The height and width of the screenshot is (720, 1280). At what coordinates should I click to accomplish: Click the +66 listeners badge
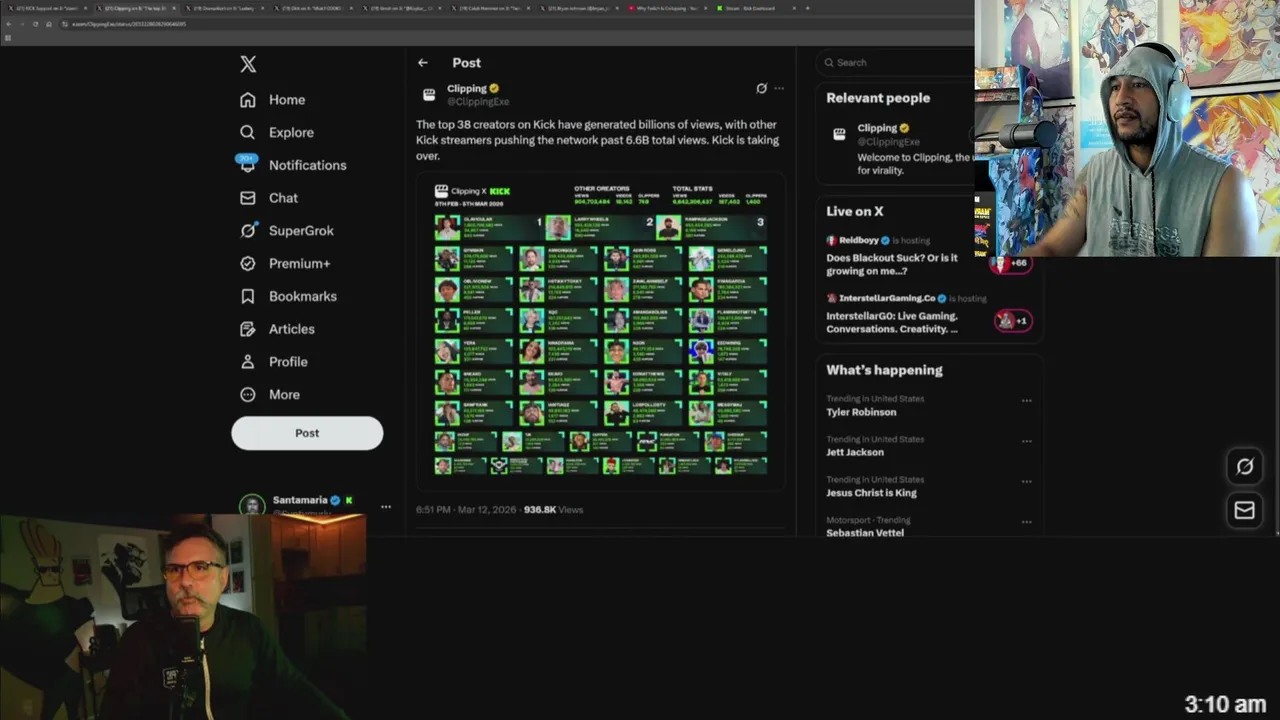(x=1010, y=263)
